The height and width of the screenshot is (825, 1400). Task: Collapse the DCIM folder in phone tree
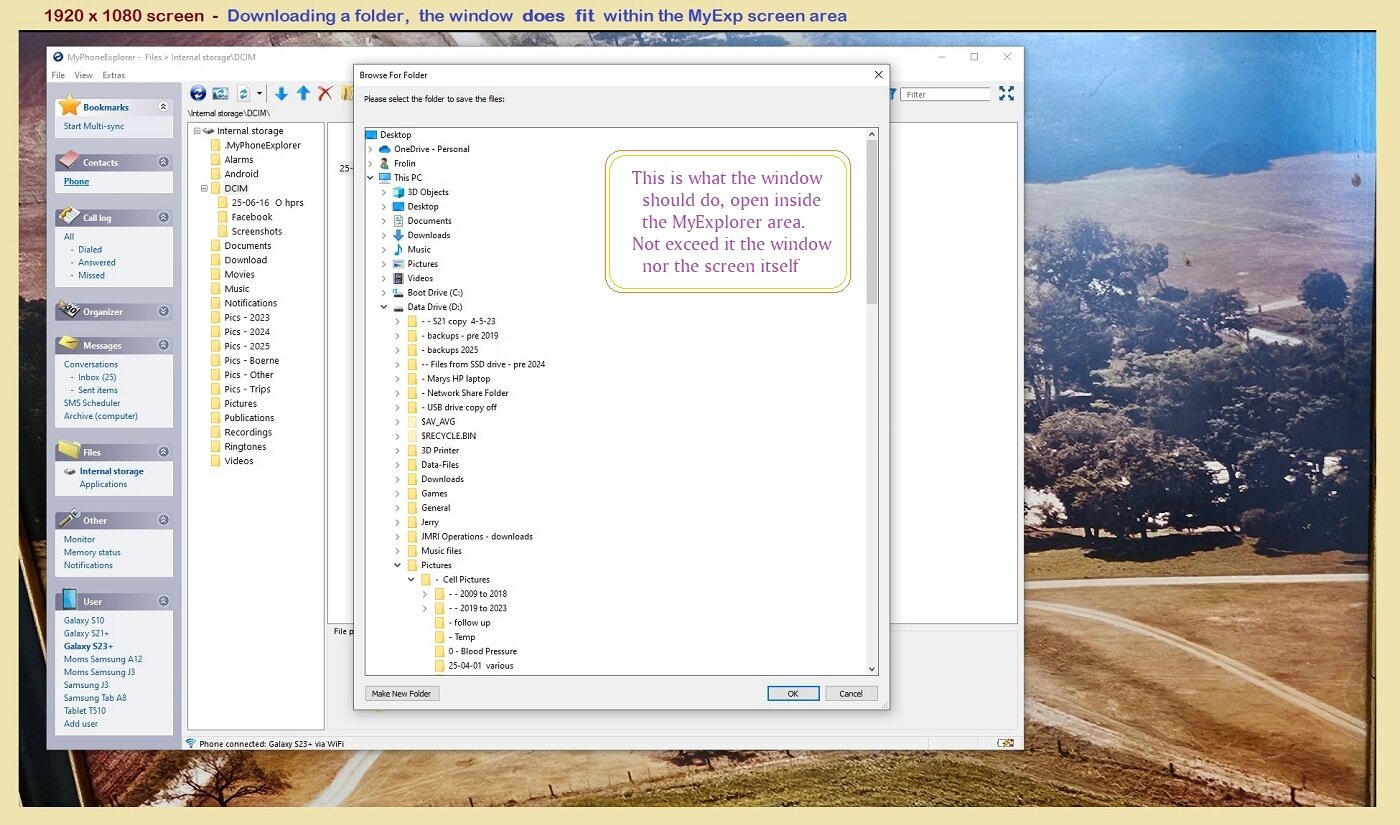tap(204, 188)
